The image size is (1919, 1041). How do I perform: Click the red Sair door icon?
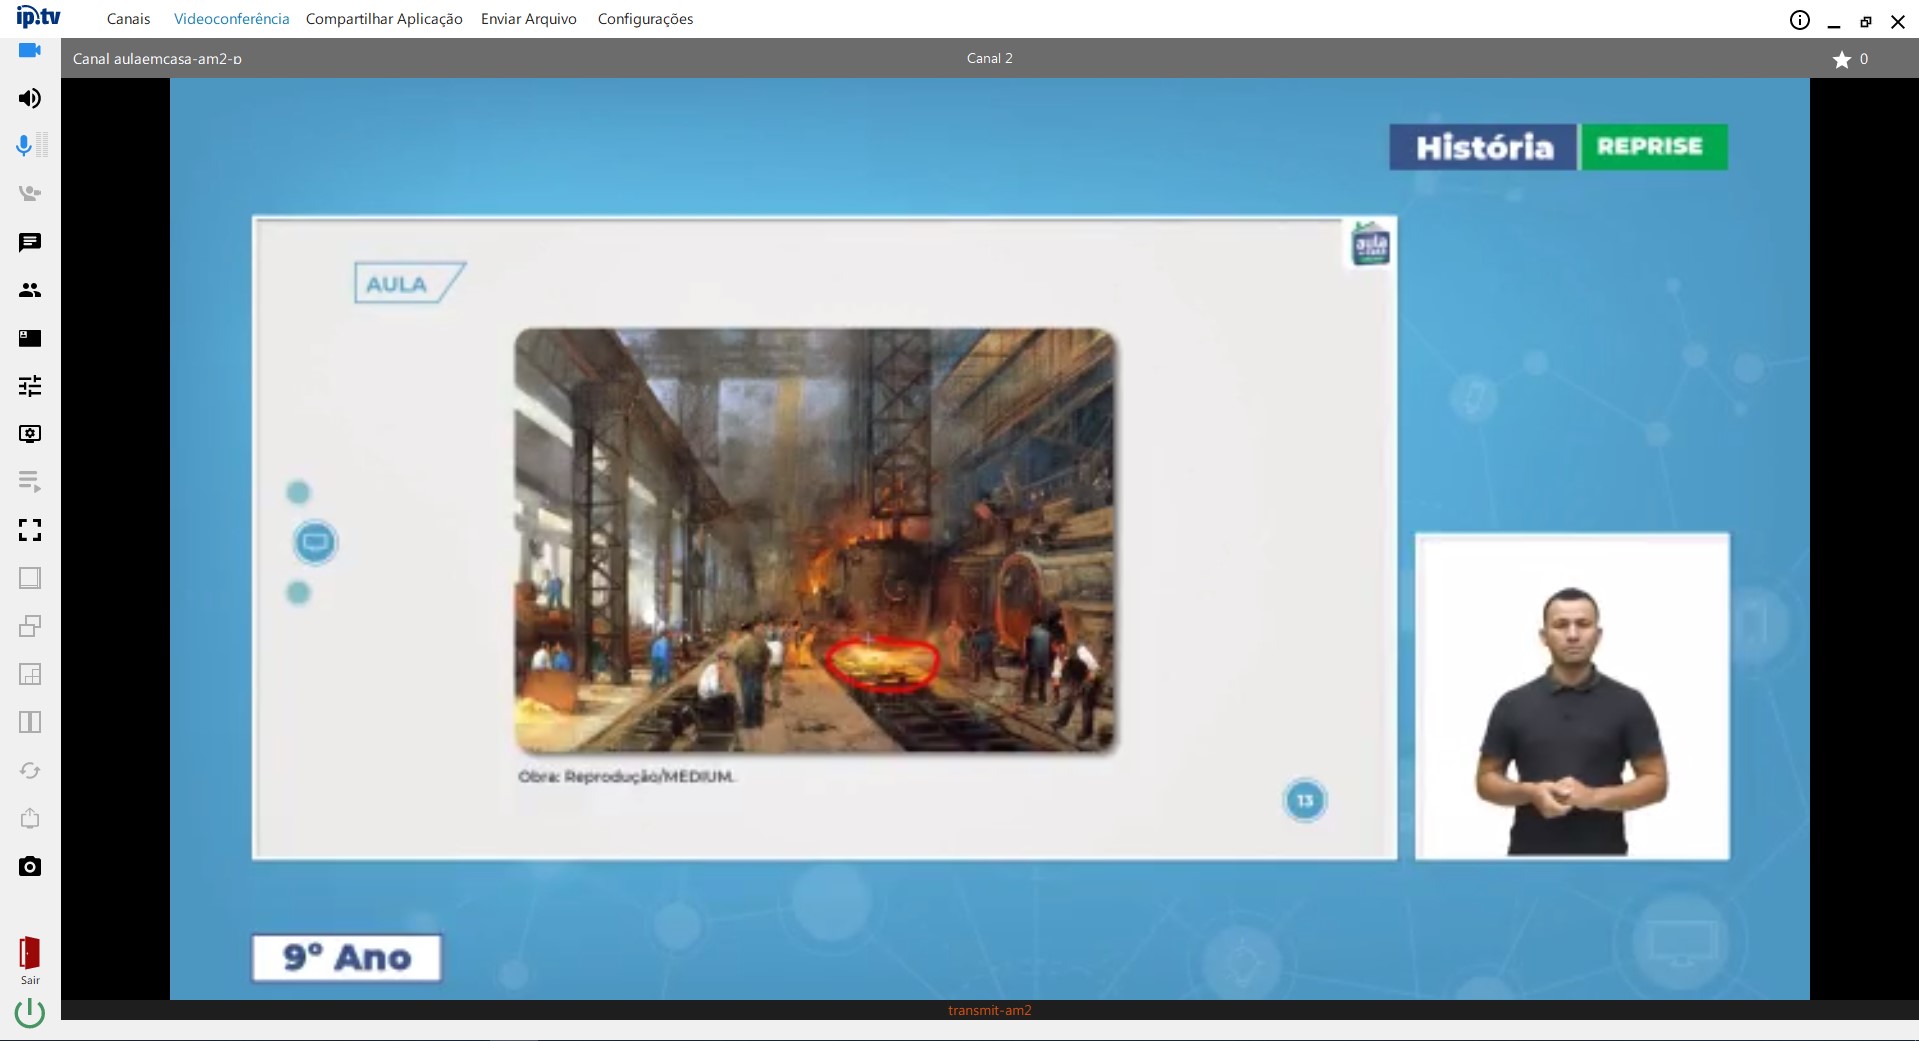(30, 960)
